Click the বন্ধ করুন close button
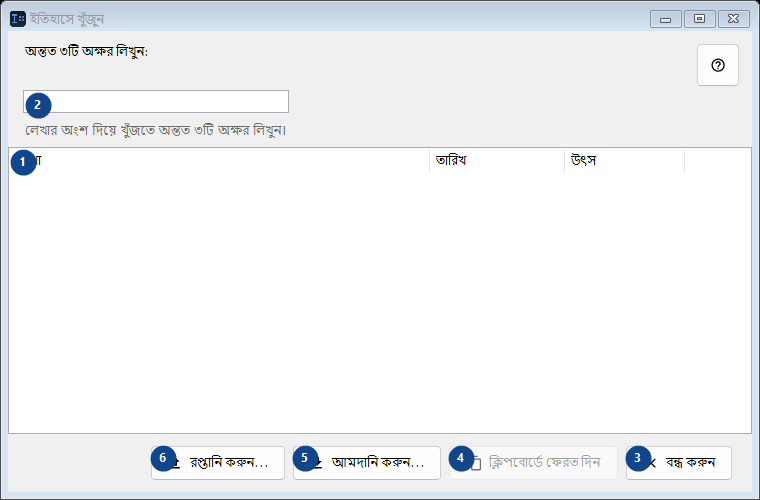 coord(679,463)
